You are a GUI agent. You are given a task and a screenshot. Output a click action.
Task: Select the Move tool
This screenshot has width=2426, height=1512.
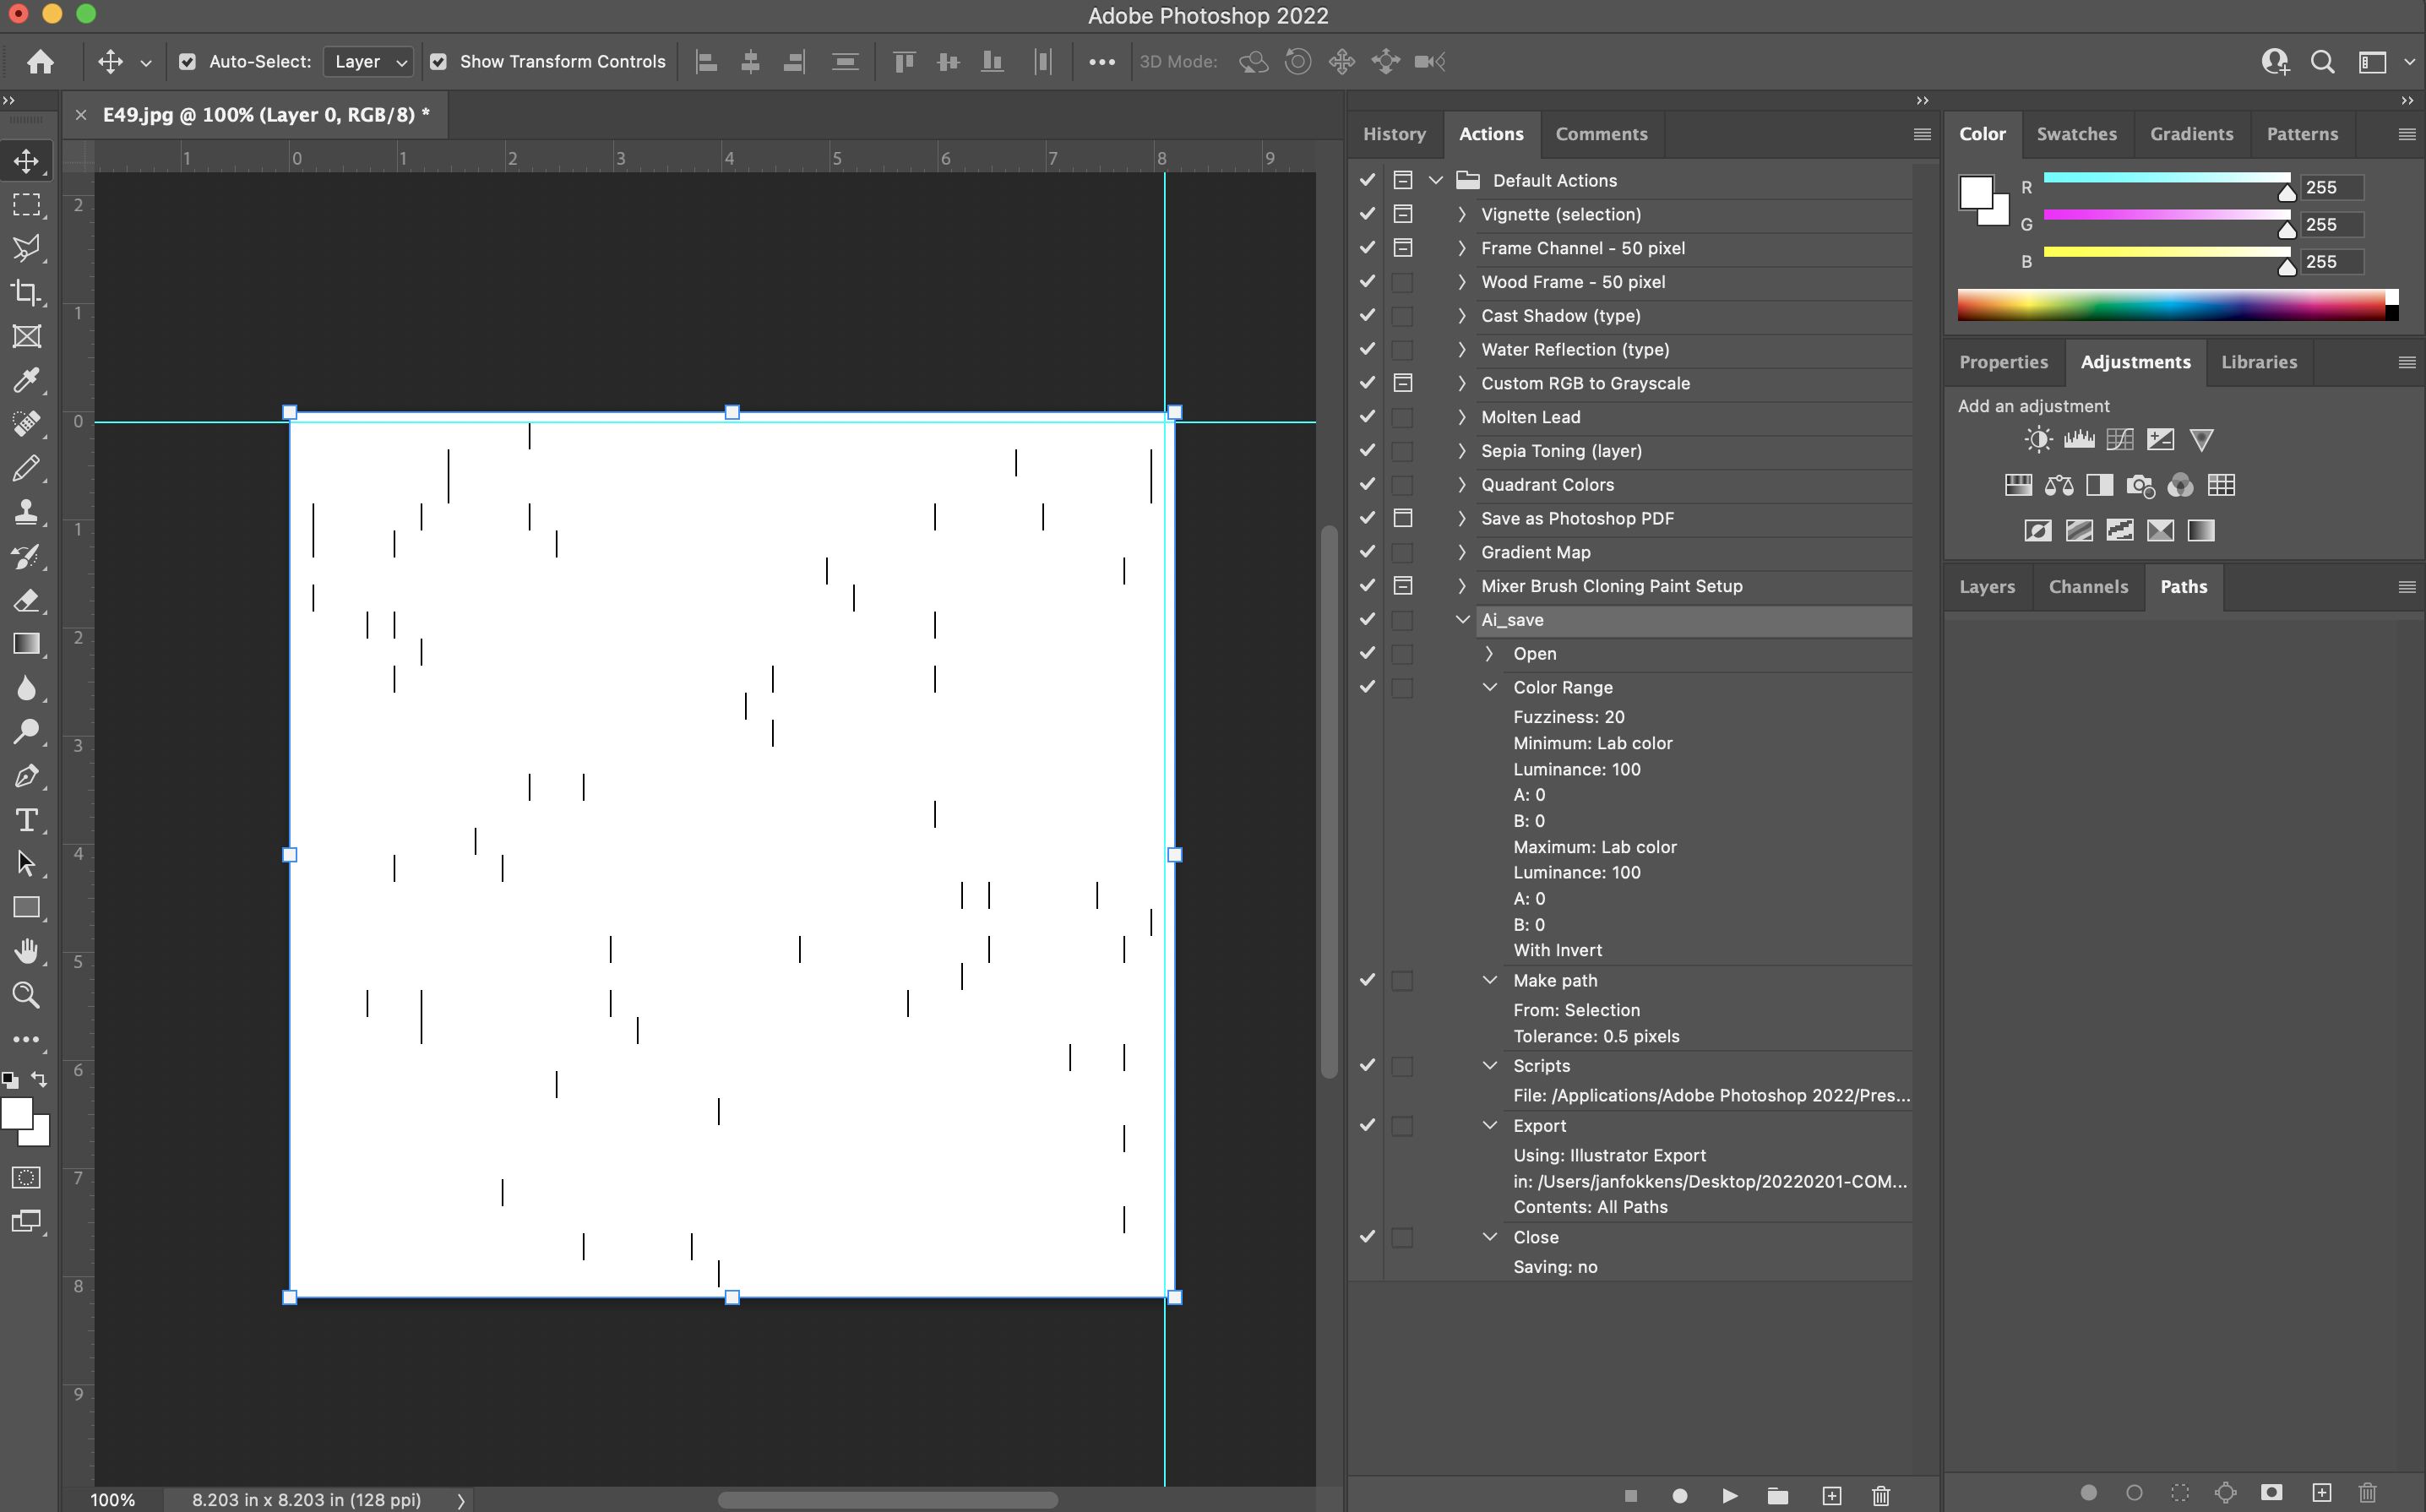click(x=27, y=160)
